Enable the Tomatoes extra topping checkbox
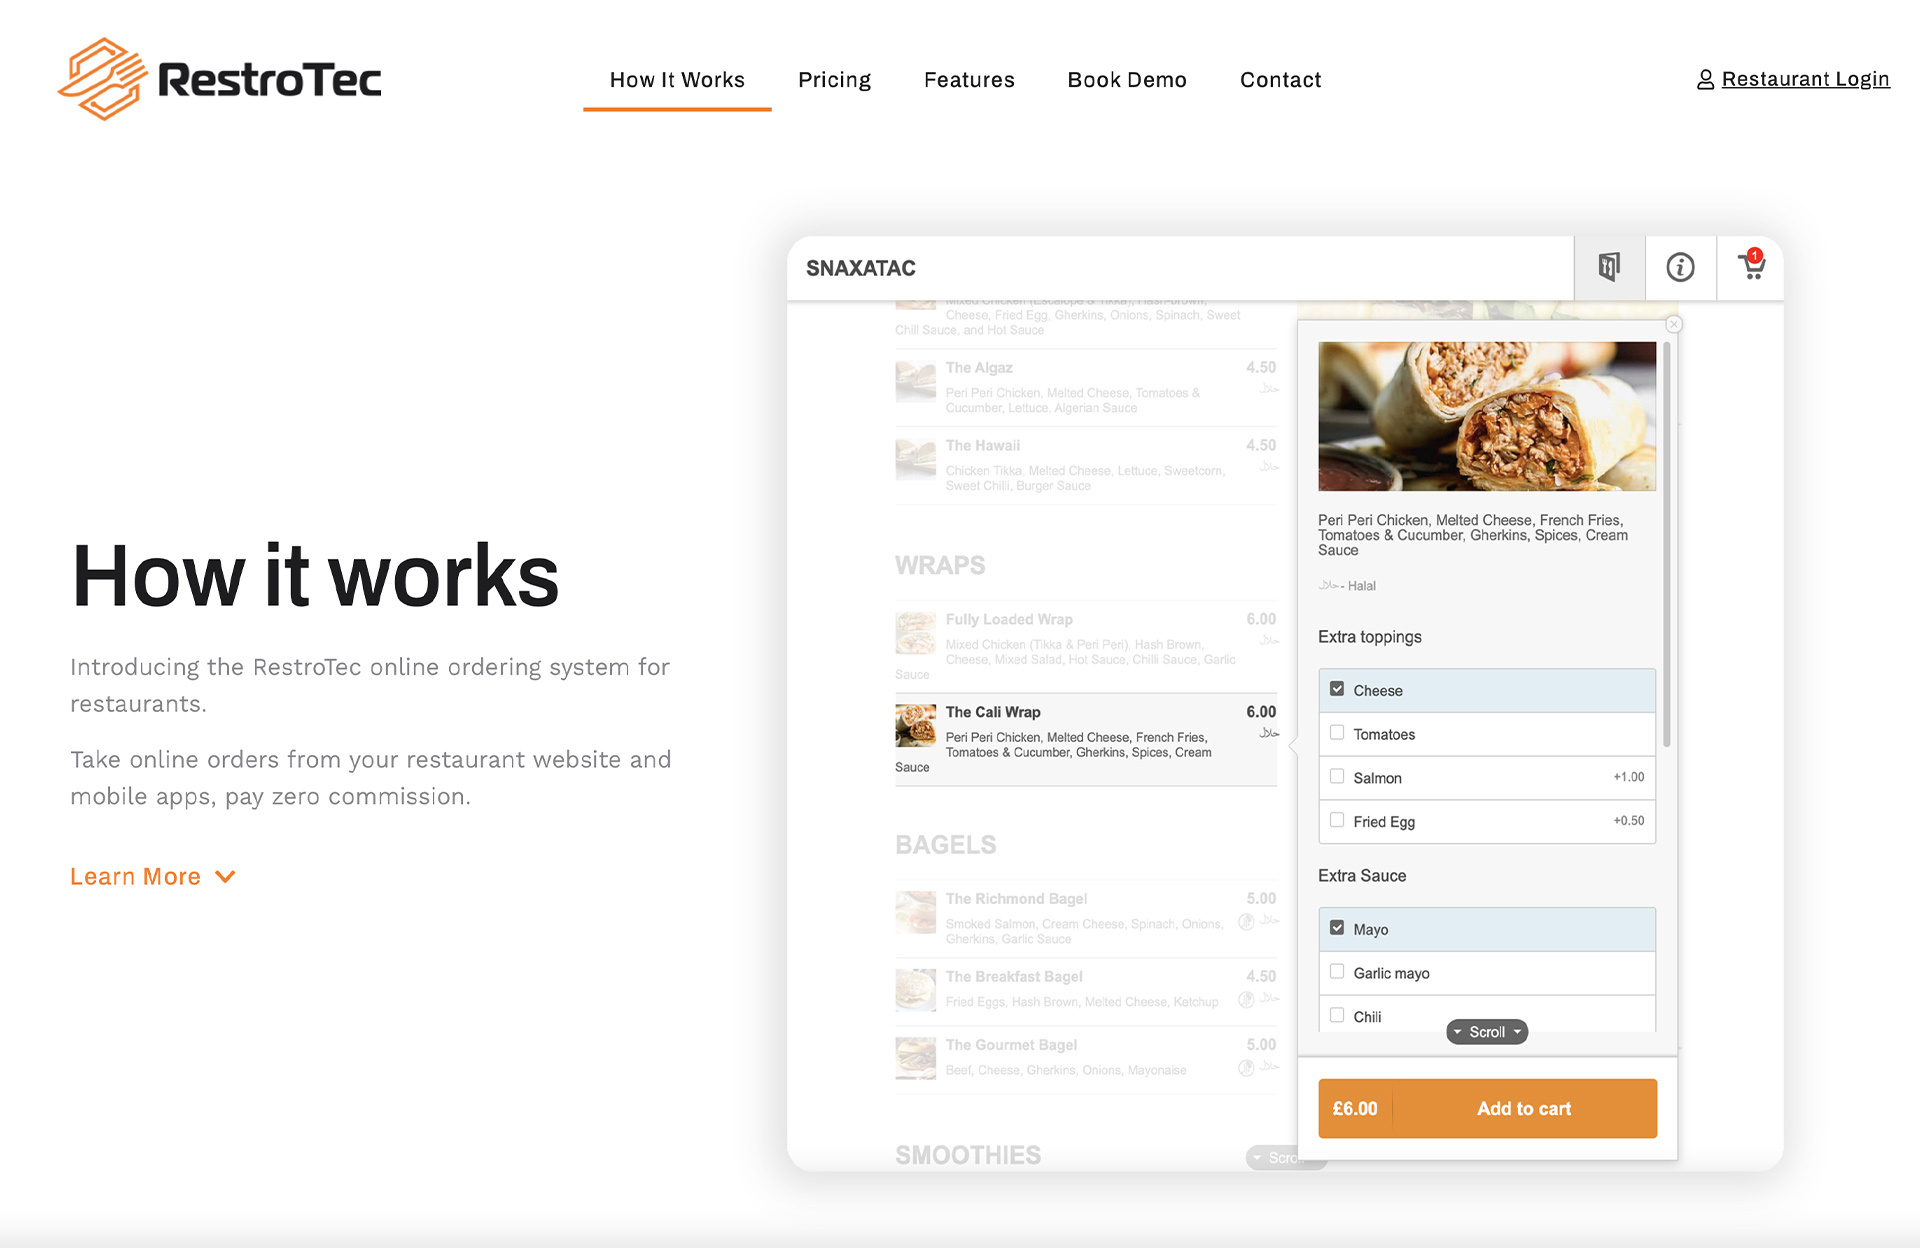Viewport: 1920px width, 1248px height. (x=1338, y=733)
